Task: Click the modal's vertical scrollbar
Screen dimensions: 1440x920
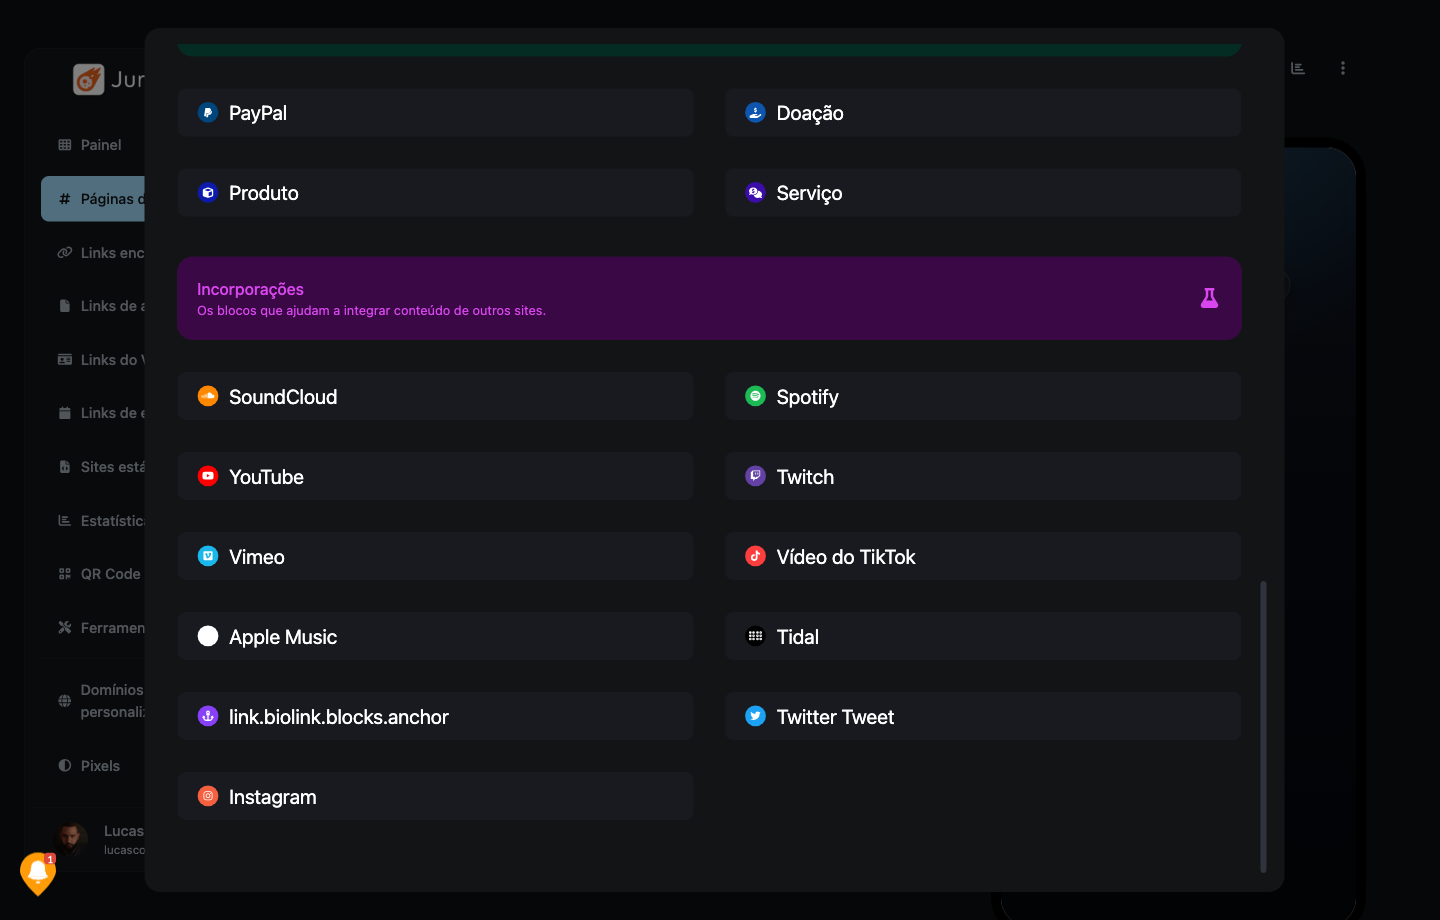Action: click(1263, 727)
